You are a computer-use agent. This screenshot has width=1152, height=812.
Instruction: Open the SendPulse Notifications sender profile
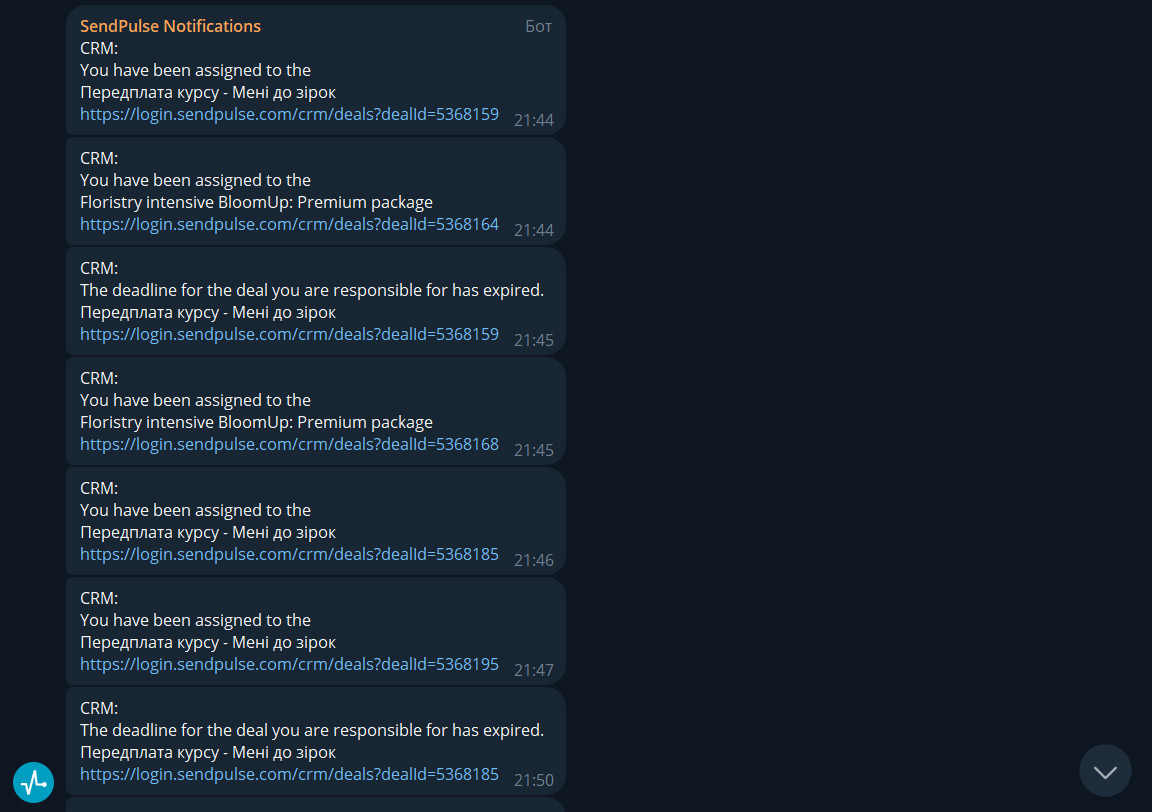[170, 26]
